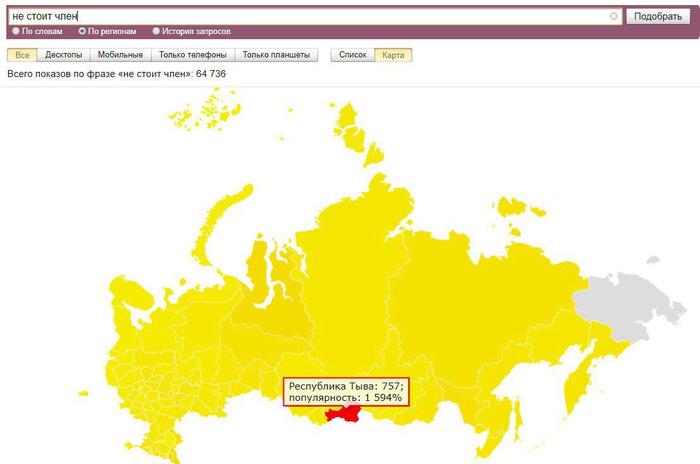This screenshot has width=700, height=464.
Task: Switch to the Все device tab
Action: tap(22, 55)
